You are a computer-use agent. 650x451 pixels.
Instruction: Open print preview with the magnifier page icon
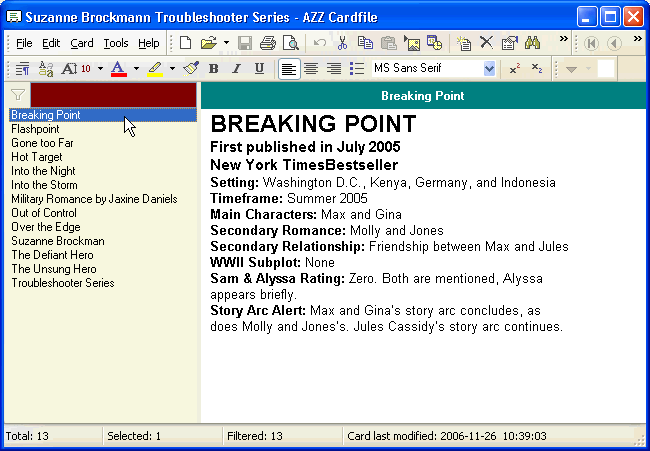291,43
